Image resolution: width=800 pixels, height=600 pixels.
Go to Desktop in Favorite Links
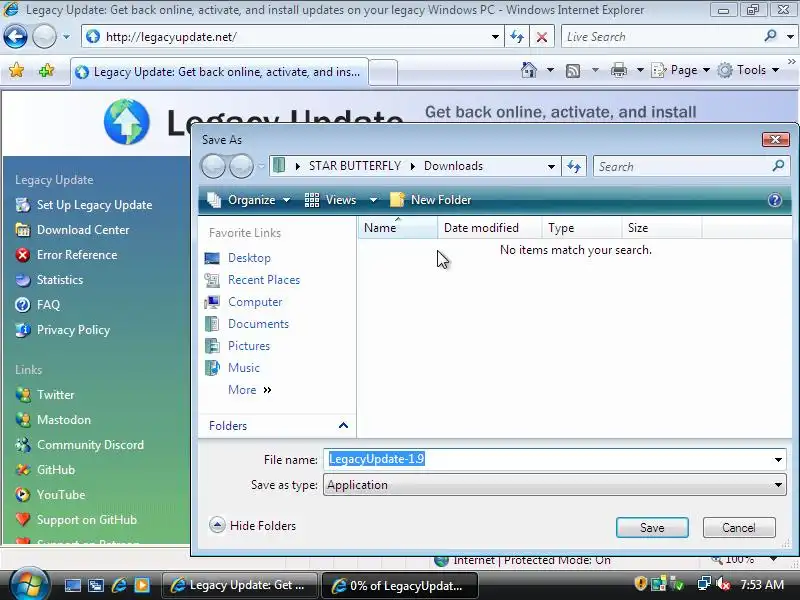(249, 258)
